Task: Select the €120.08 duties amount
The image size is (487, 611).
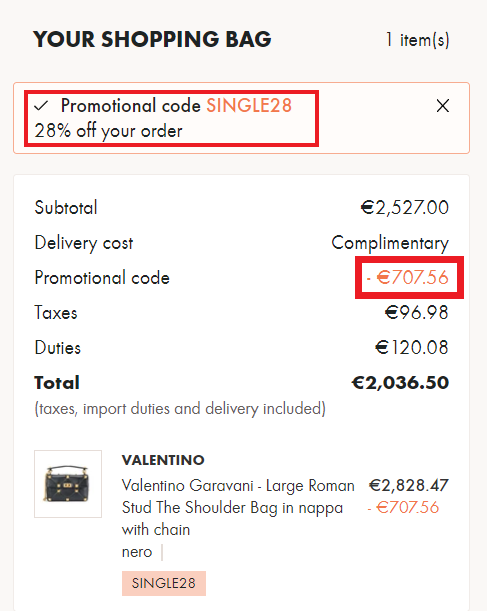Action: click(412, 347)
